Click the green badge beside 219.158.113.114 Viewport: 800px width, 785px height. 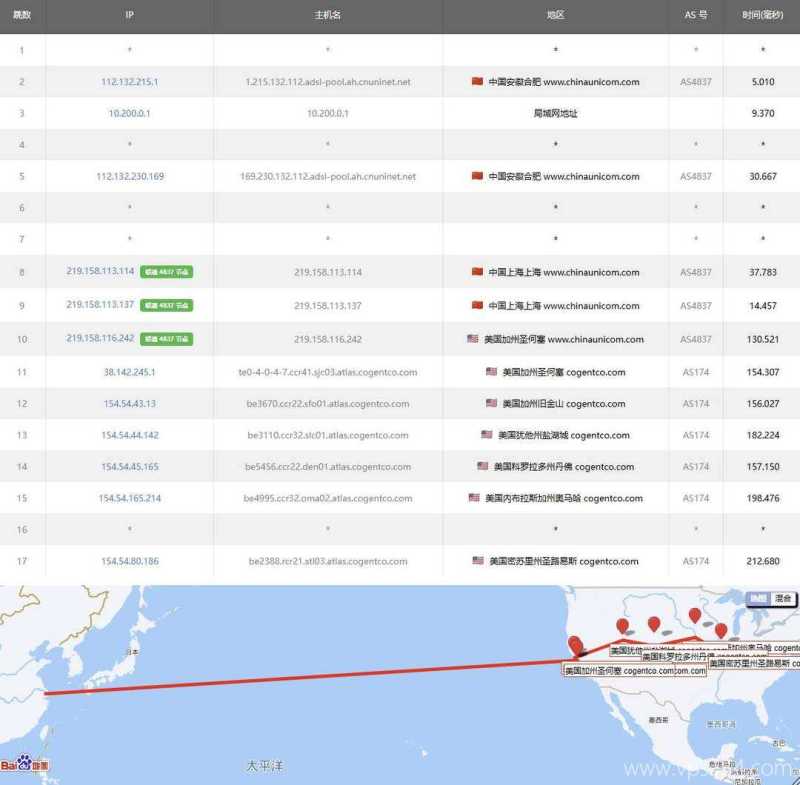click(x=166, y=272)
